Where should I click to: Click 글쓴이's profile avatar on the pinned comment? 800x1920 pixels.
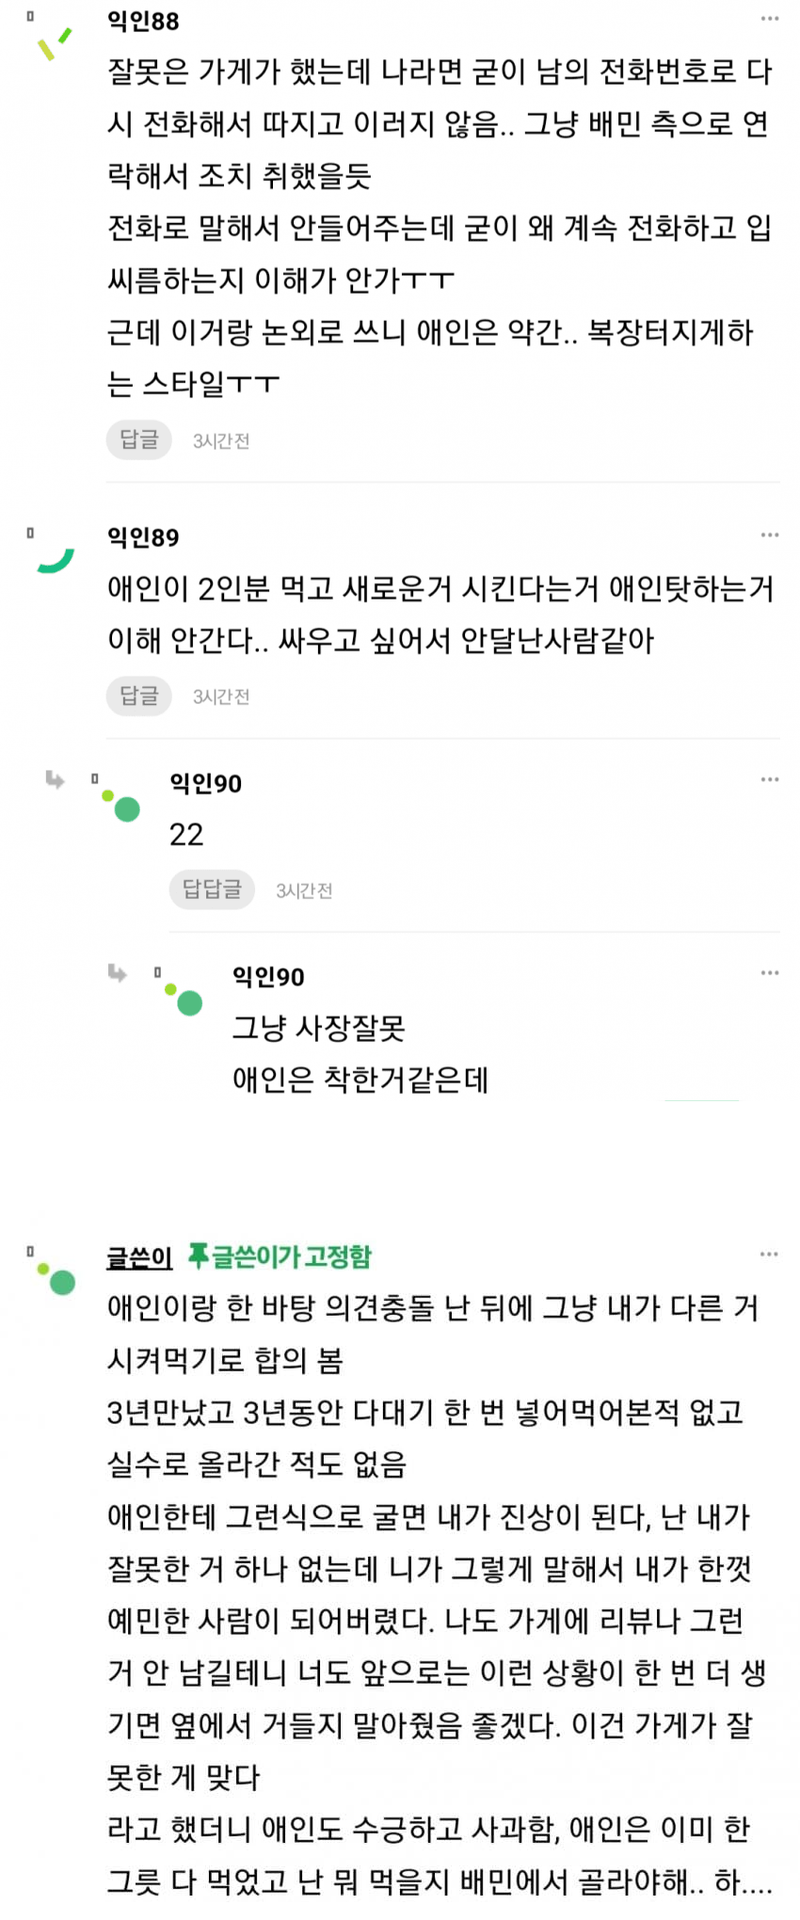pyautogui.click(x=57, y=1277)
